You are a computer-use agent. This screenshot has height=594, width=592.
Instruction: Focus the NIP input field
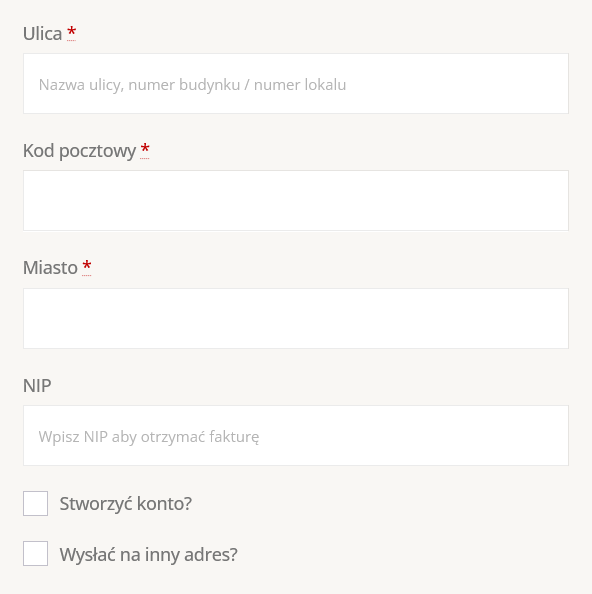296,435
